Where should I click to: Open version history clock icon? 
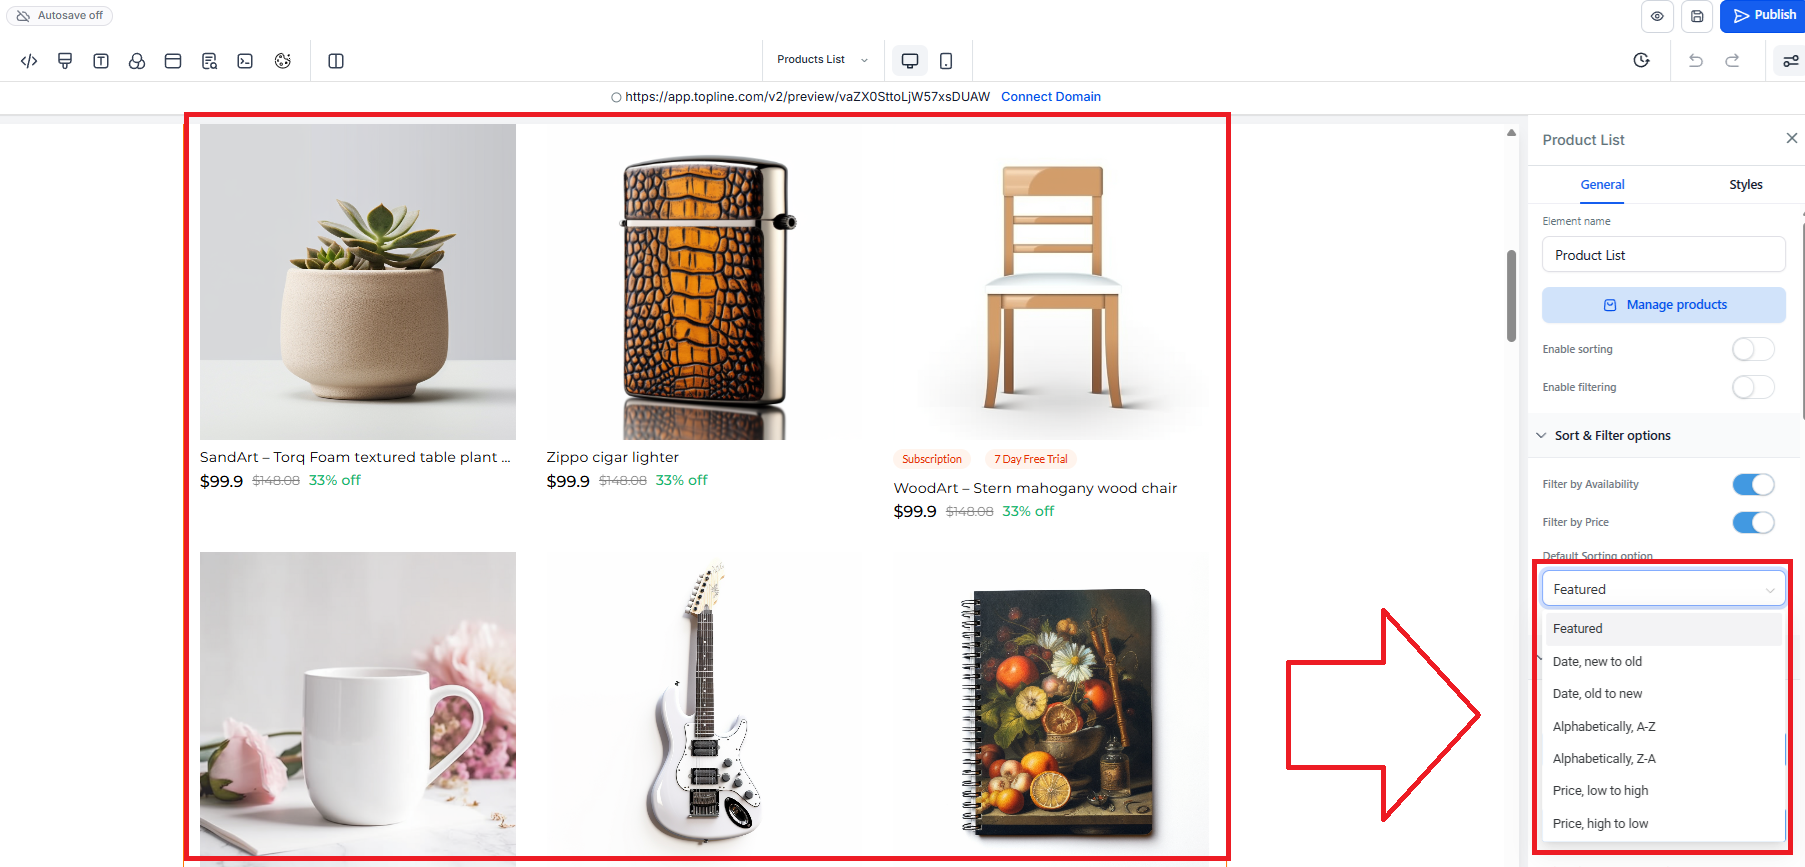click(1641, 61)
